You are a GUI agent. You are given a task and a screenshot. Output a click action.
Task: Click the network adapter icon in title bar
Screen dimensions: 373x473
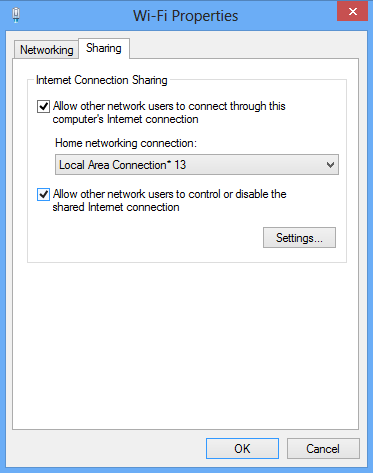[16, 15]
